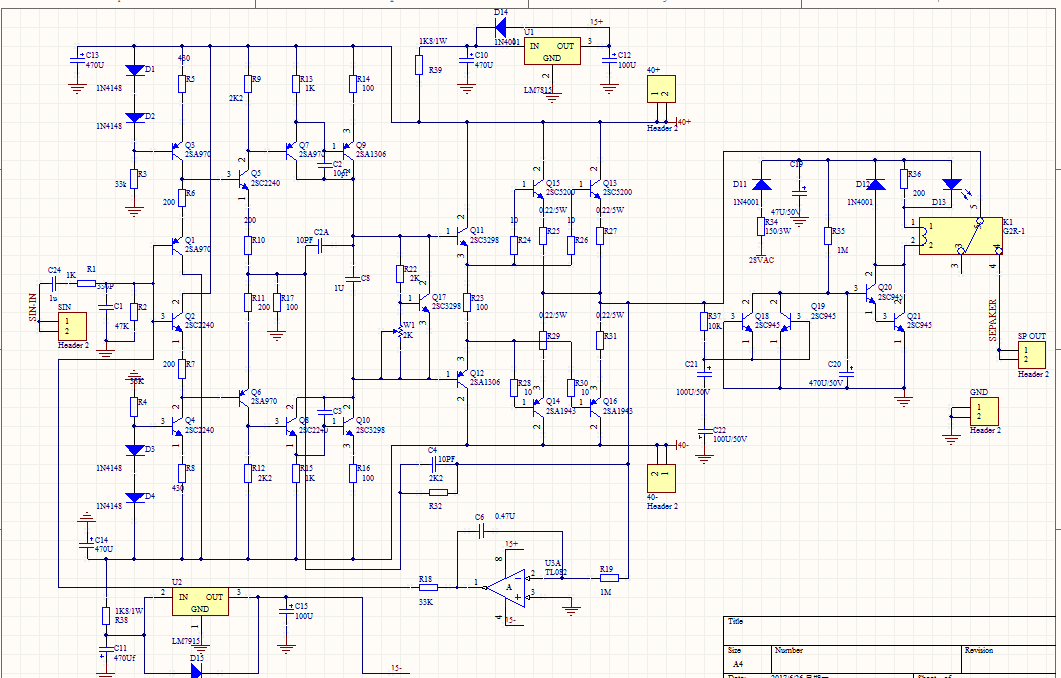Click the 28VAC power label
Viewport: 1061px width, 678px height.
761,261
